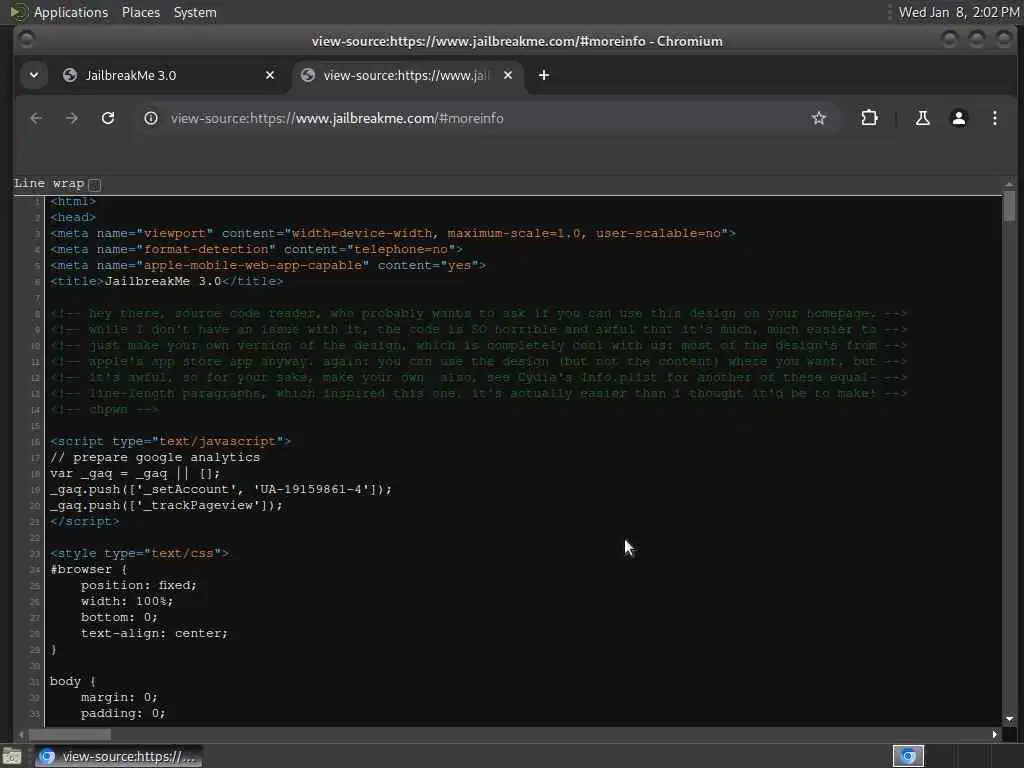Click the 'UA-19159861-4' analytics ID text
Viewport: 1024px width, 768px height.
coord(312,489)
